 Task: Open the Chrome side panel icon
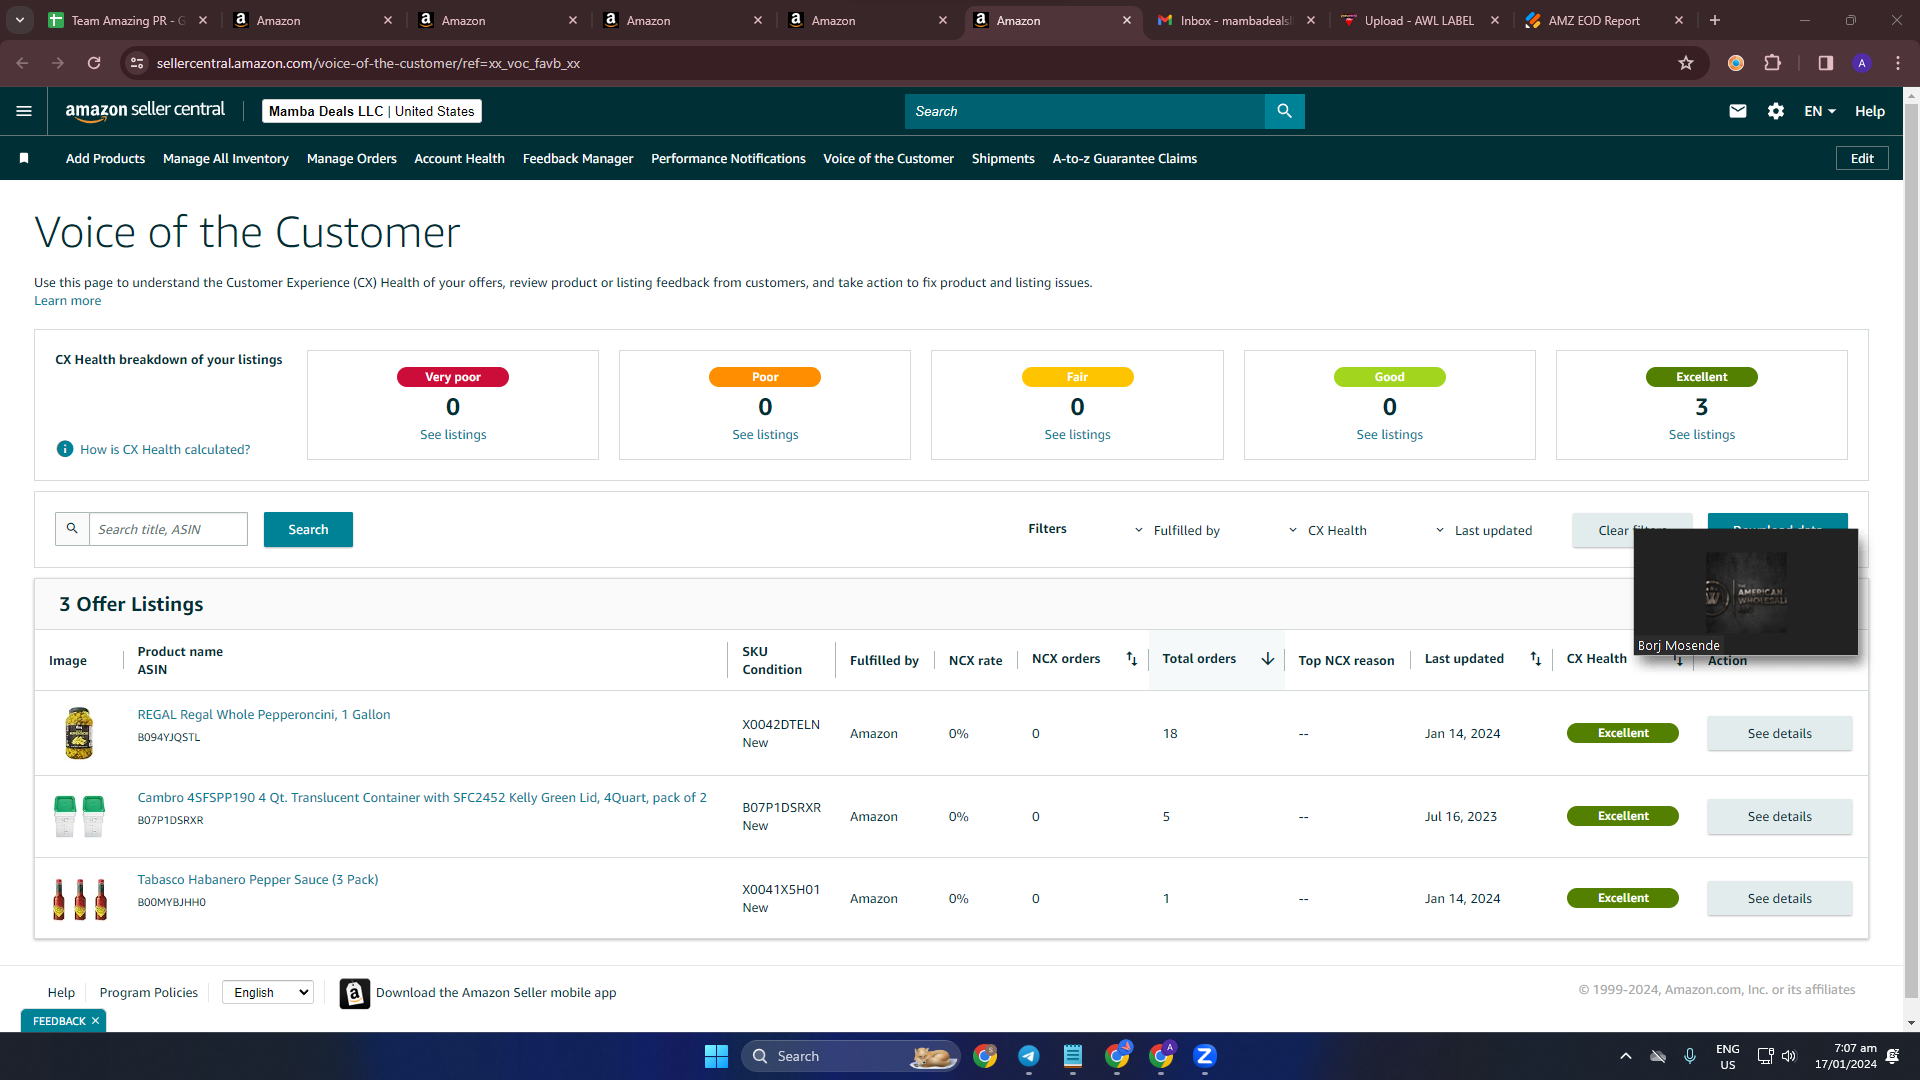[1826, 63]
